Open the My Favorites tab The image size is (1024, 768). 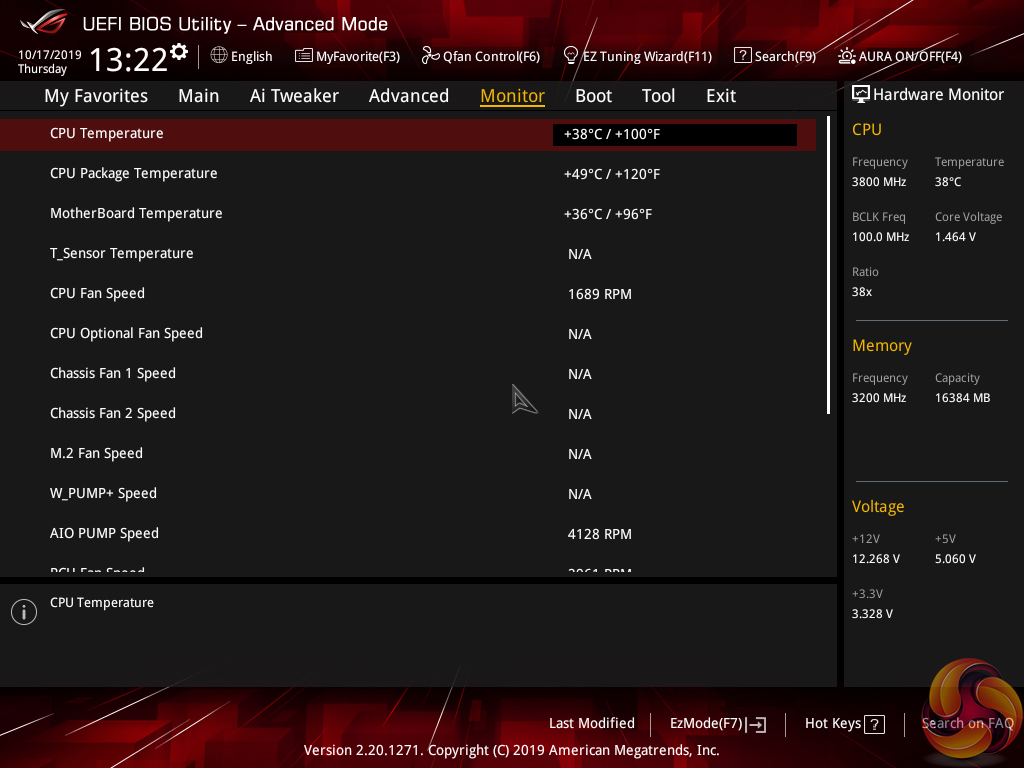point(96,96)
